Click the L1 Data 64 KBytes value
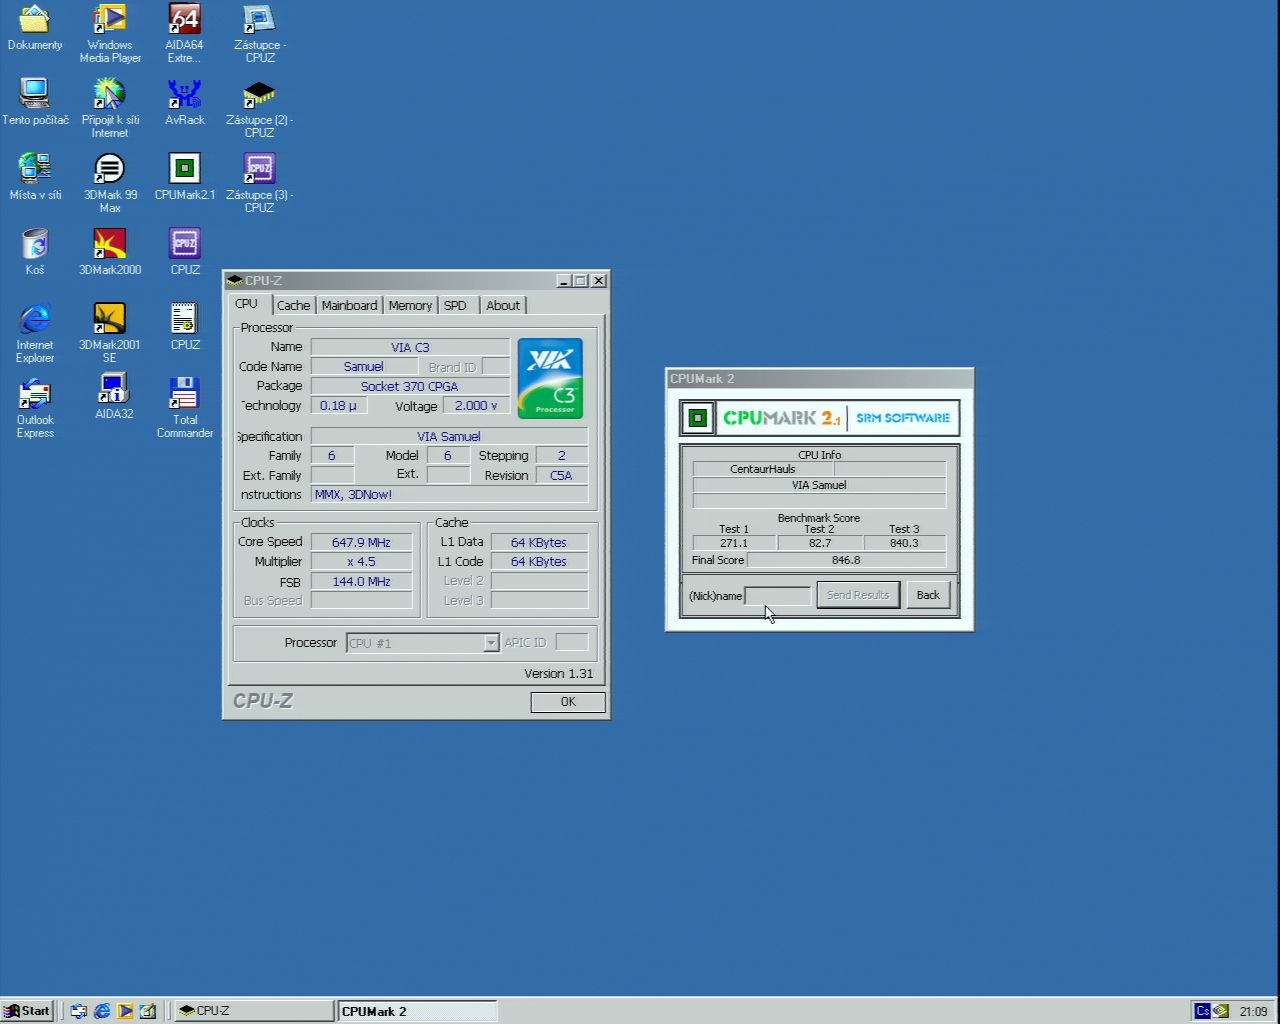This screenshot has height=1024, width=1280. click(539, 542)
